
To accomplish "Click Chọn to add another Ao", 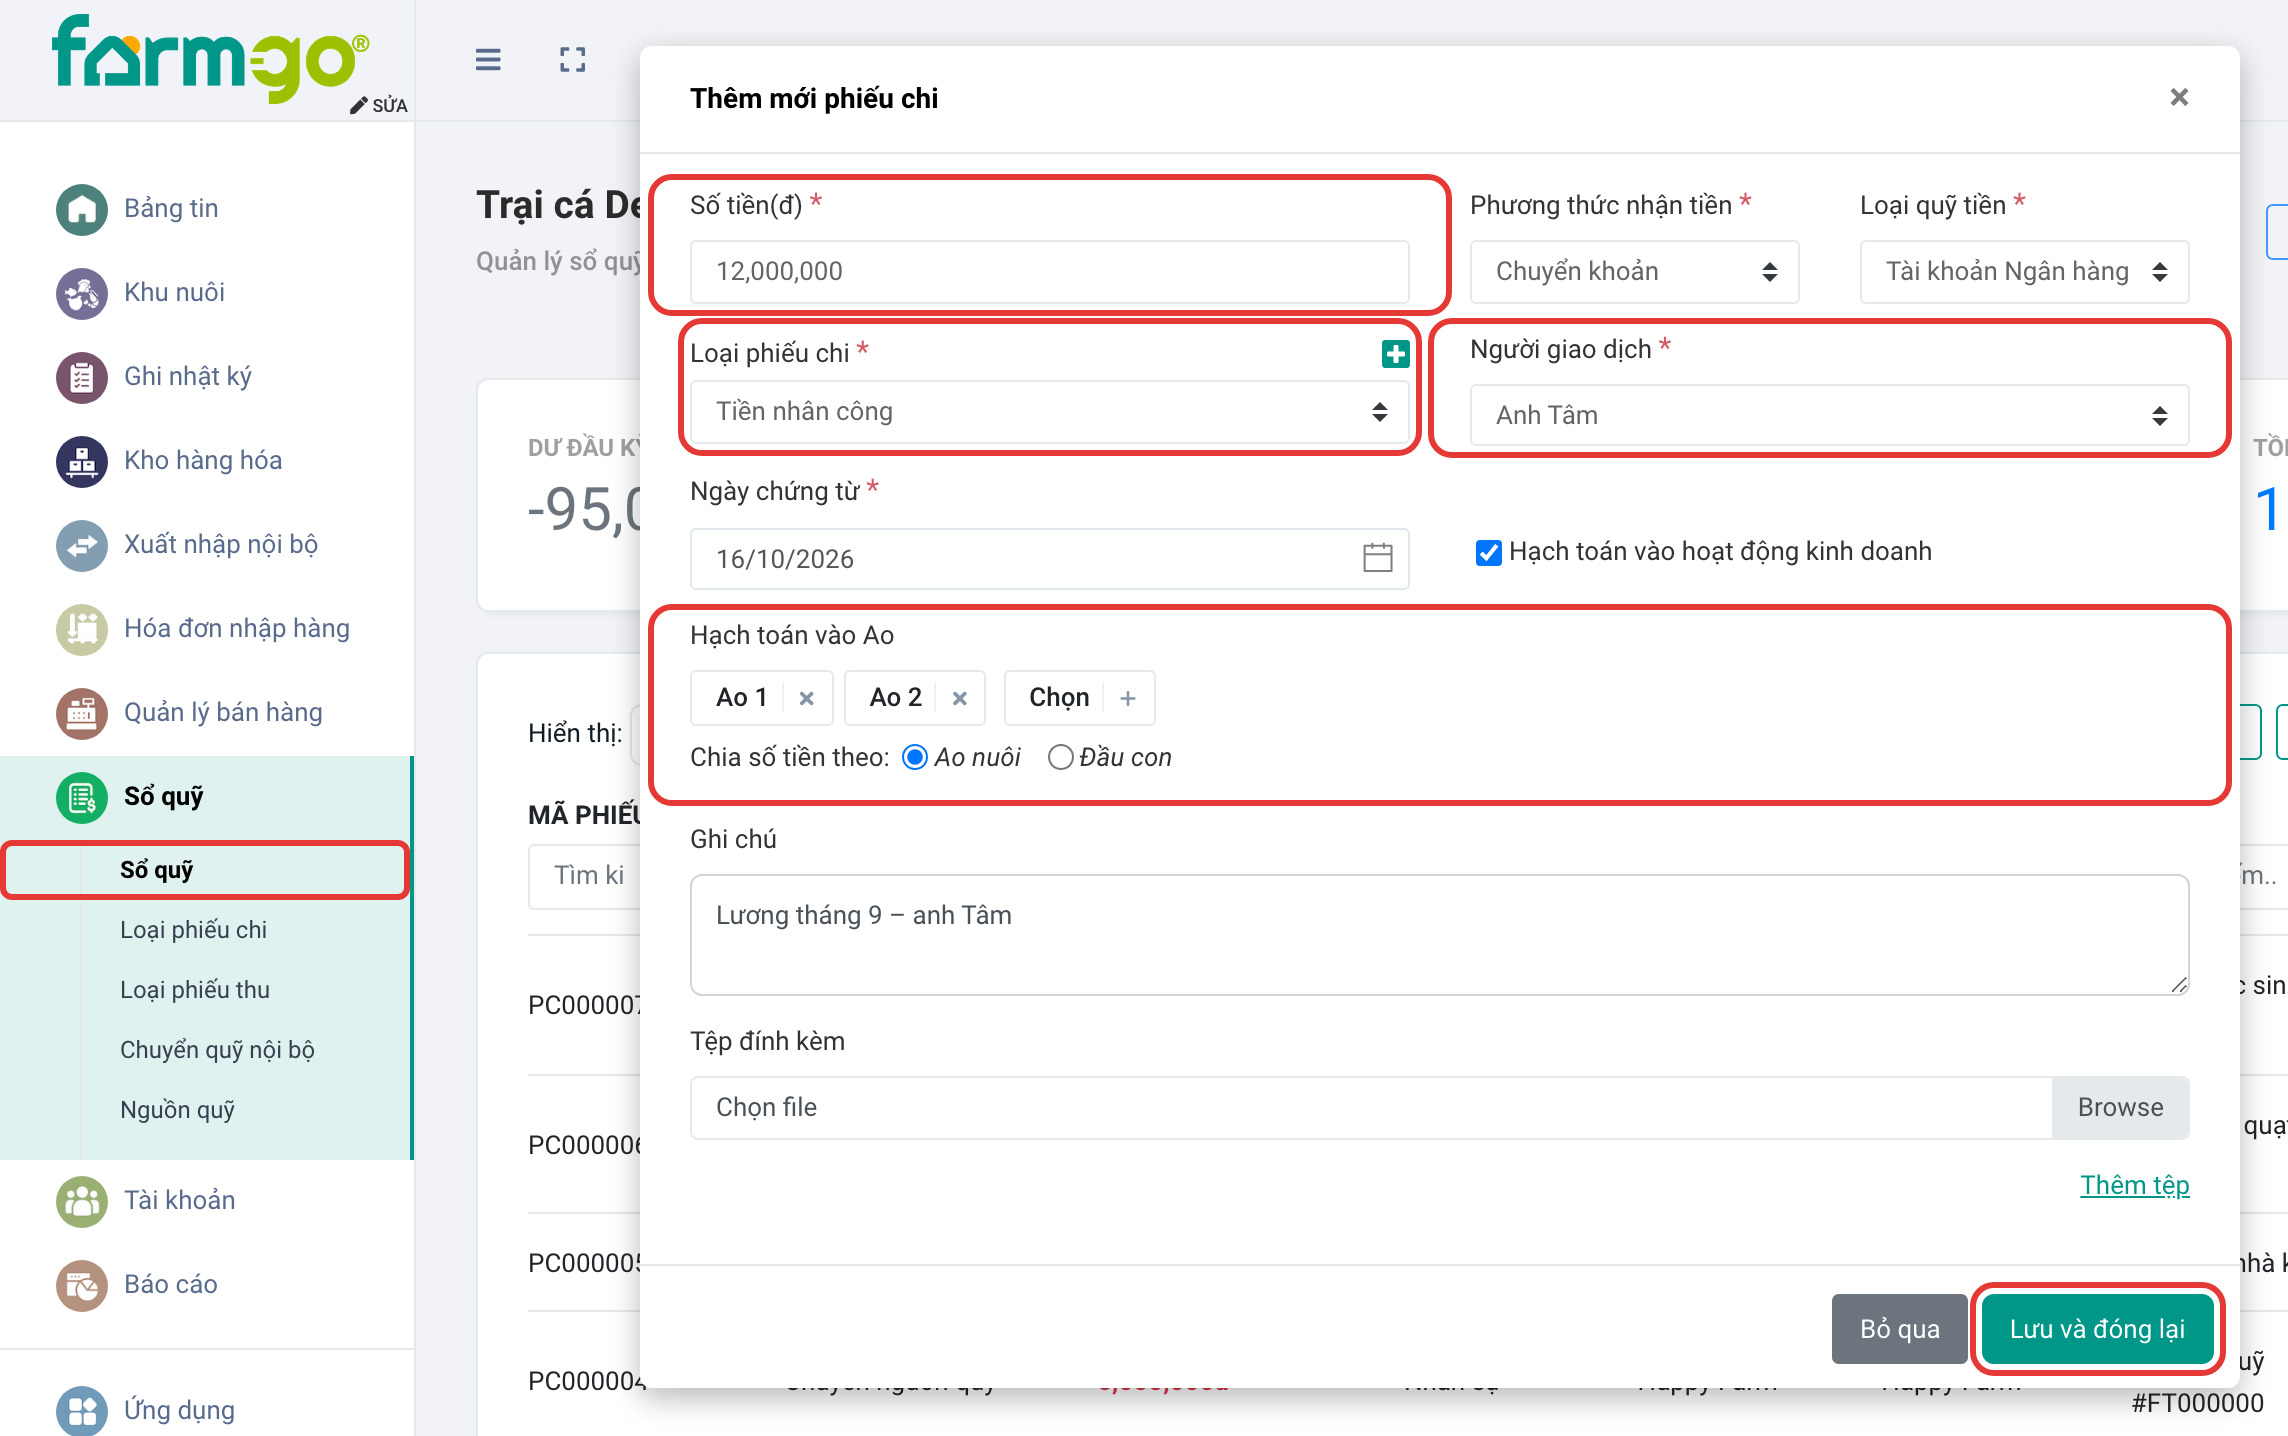I will (x=1080, y=698).
